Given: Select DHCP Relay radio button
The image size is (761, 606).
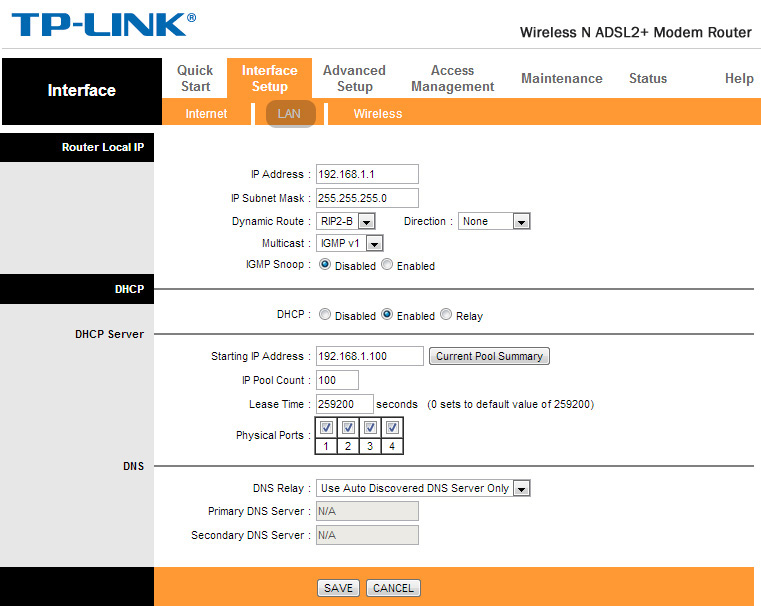Looking at the screenshot, I should (x=446, y=314).
